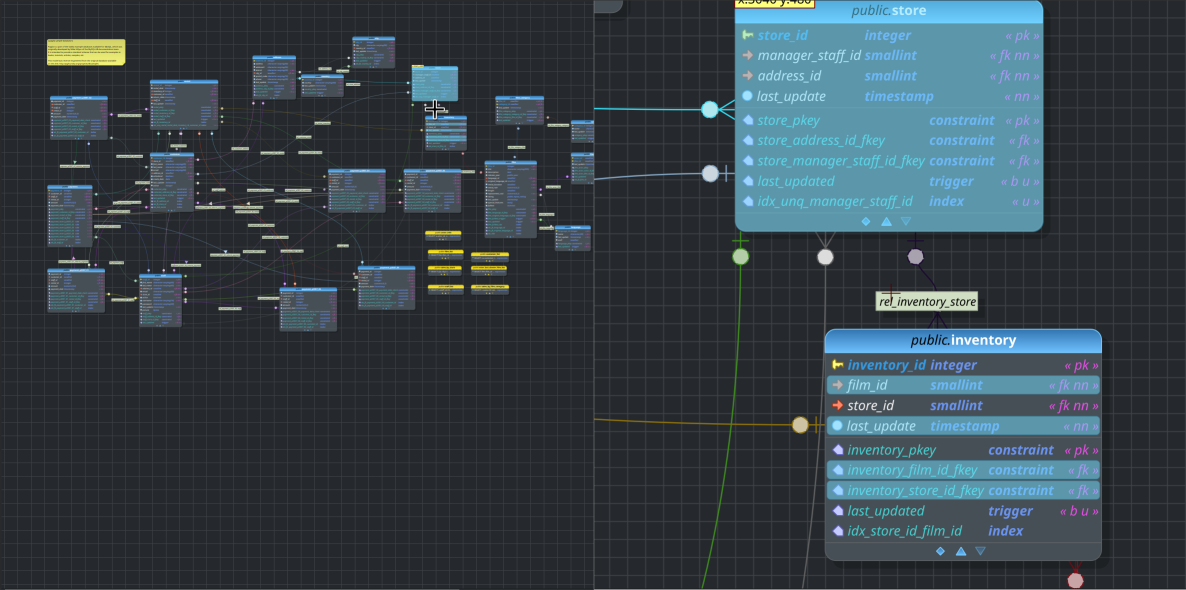Click the cyan relationship circle left of store
Screen dimensions: 1186x590
(x=710, y=109)
